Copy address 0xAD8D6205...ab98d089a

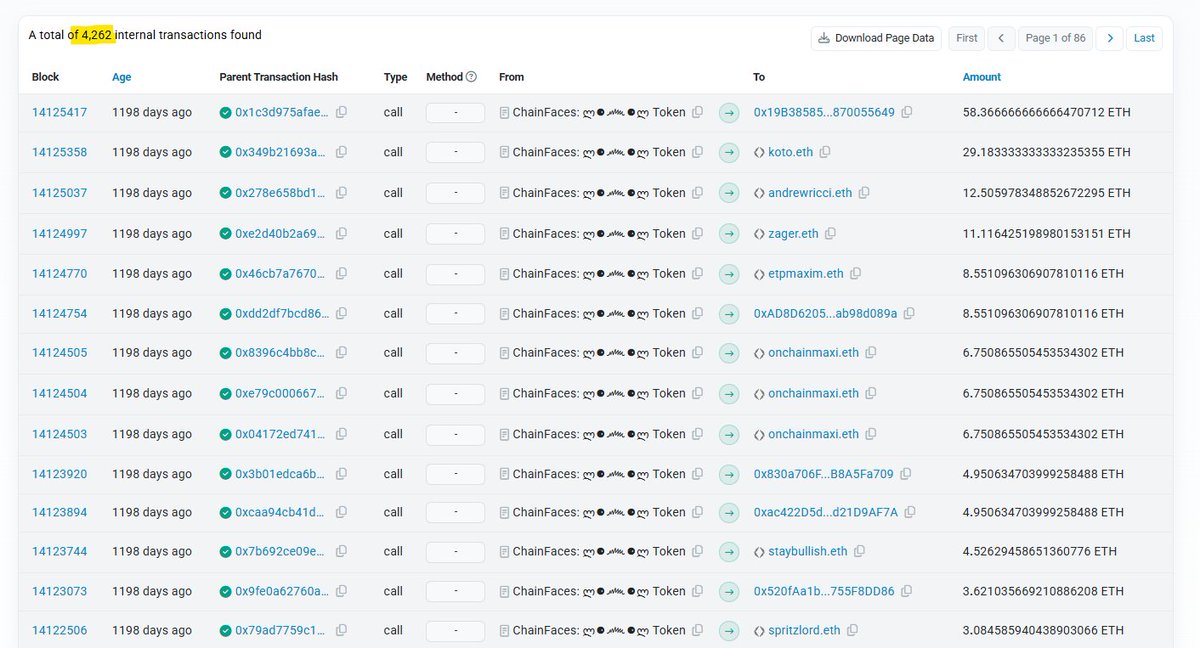tap(909, 313)
